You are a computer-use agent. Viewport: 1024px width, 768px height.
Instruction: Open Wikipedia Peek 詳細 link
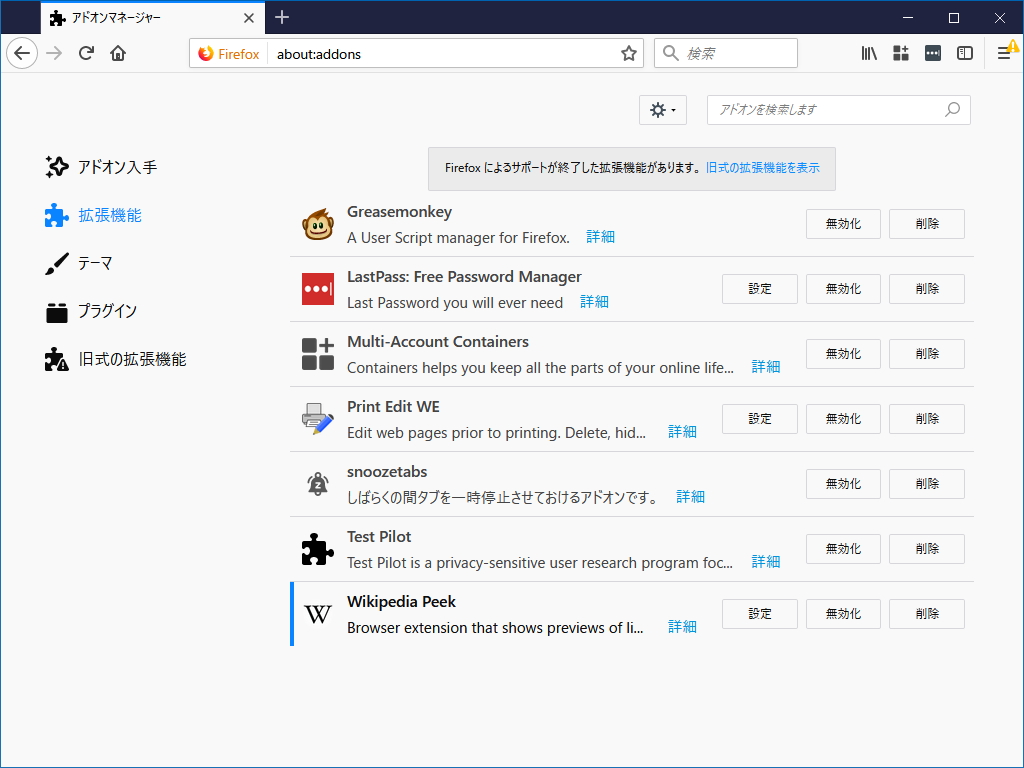[682, 627]
